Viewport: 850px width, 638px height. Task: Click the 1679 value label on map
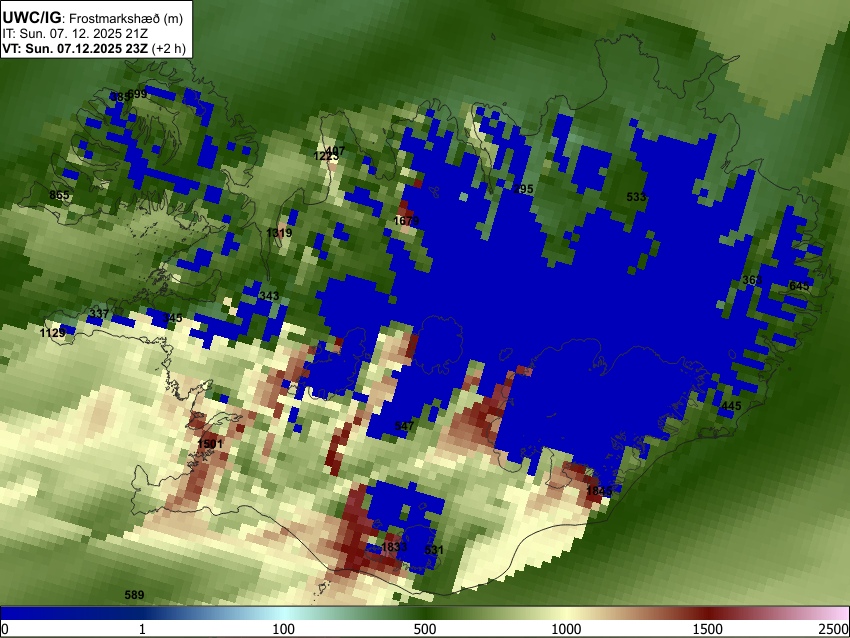(406, 221)
